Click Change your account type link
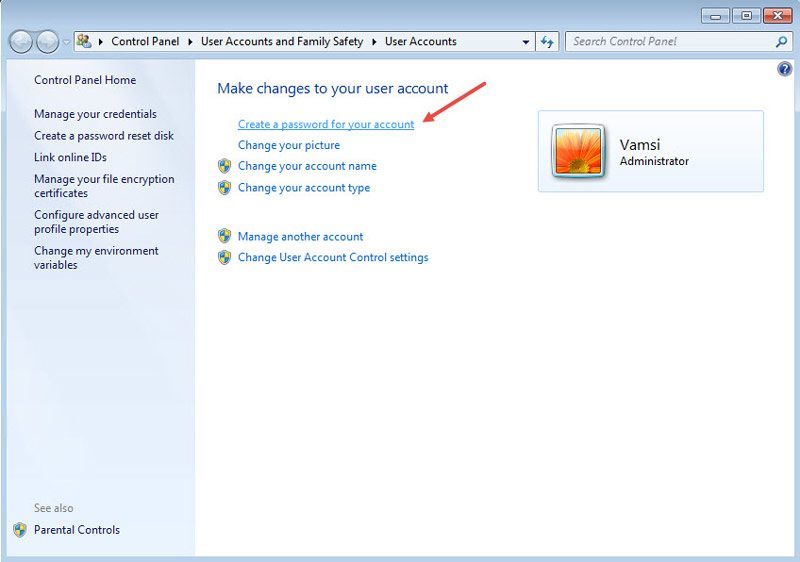The image size is (800, 562). pyautogui.click(x=304, y=188)
